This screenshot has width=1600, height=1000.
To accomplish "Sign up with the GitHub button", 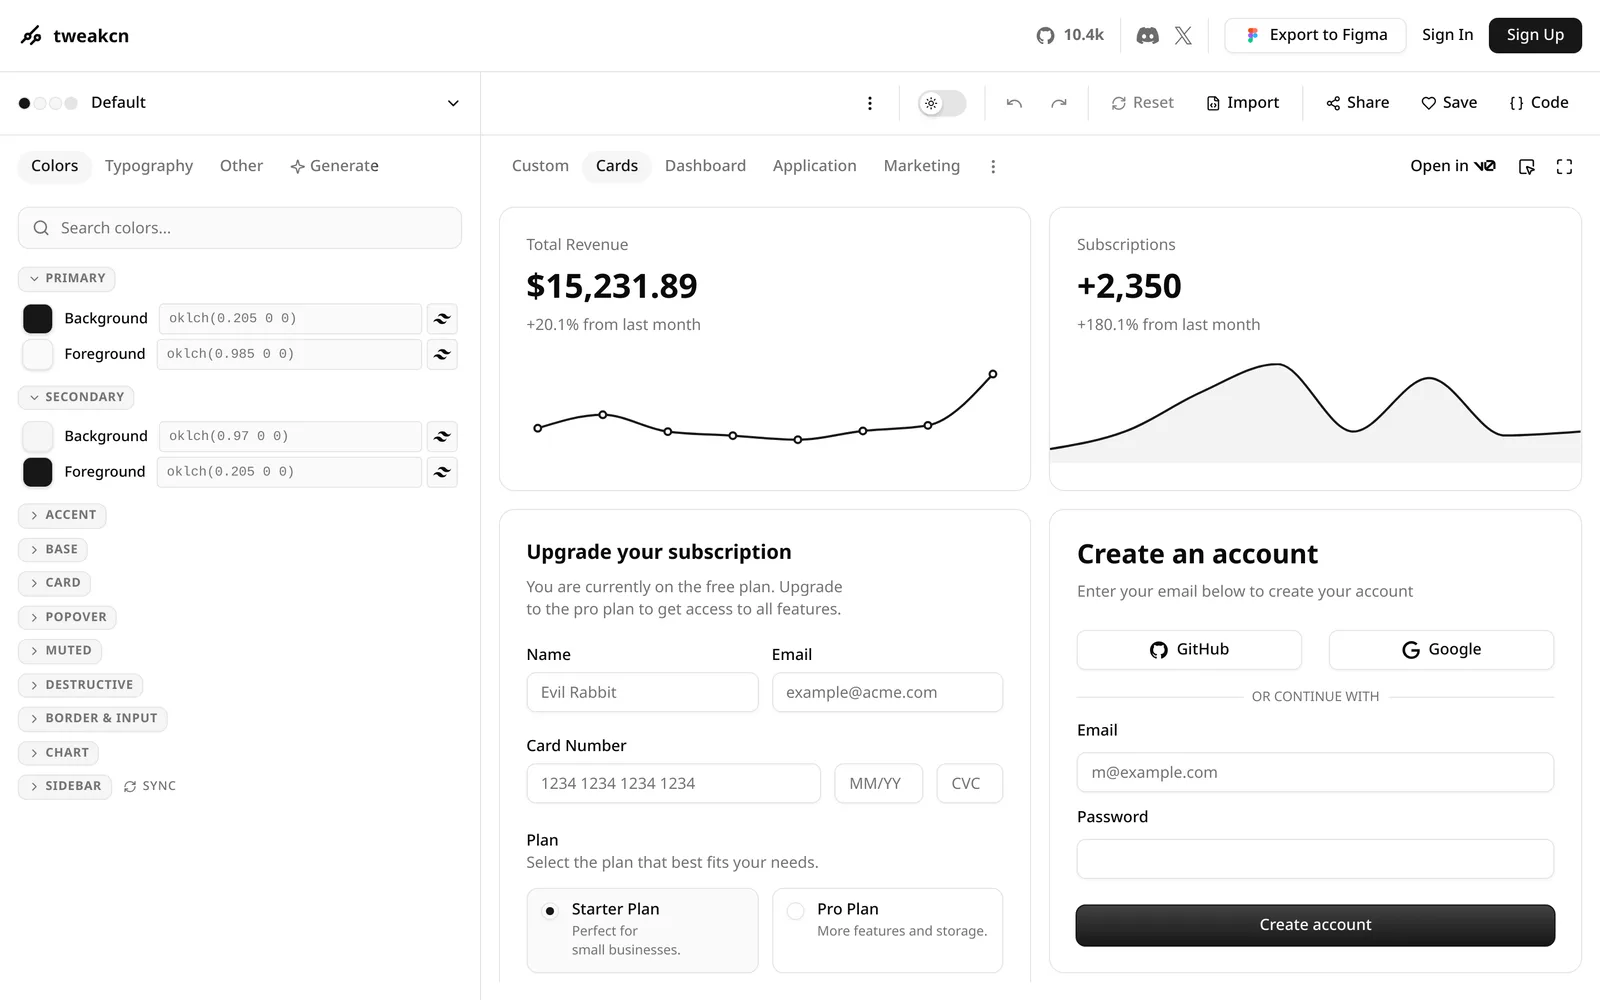I will 1189,650.
